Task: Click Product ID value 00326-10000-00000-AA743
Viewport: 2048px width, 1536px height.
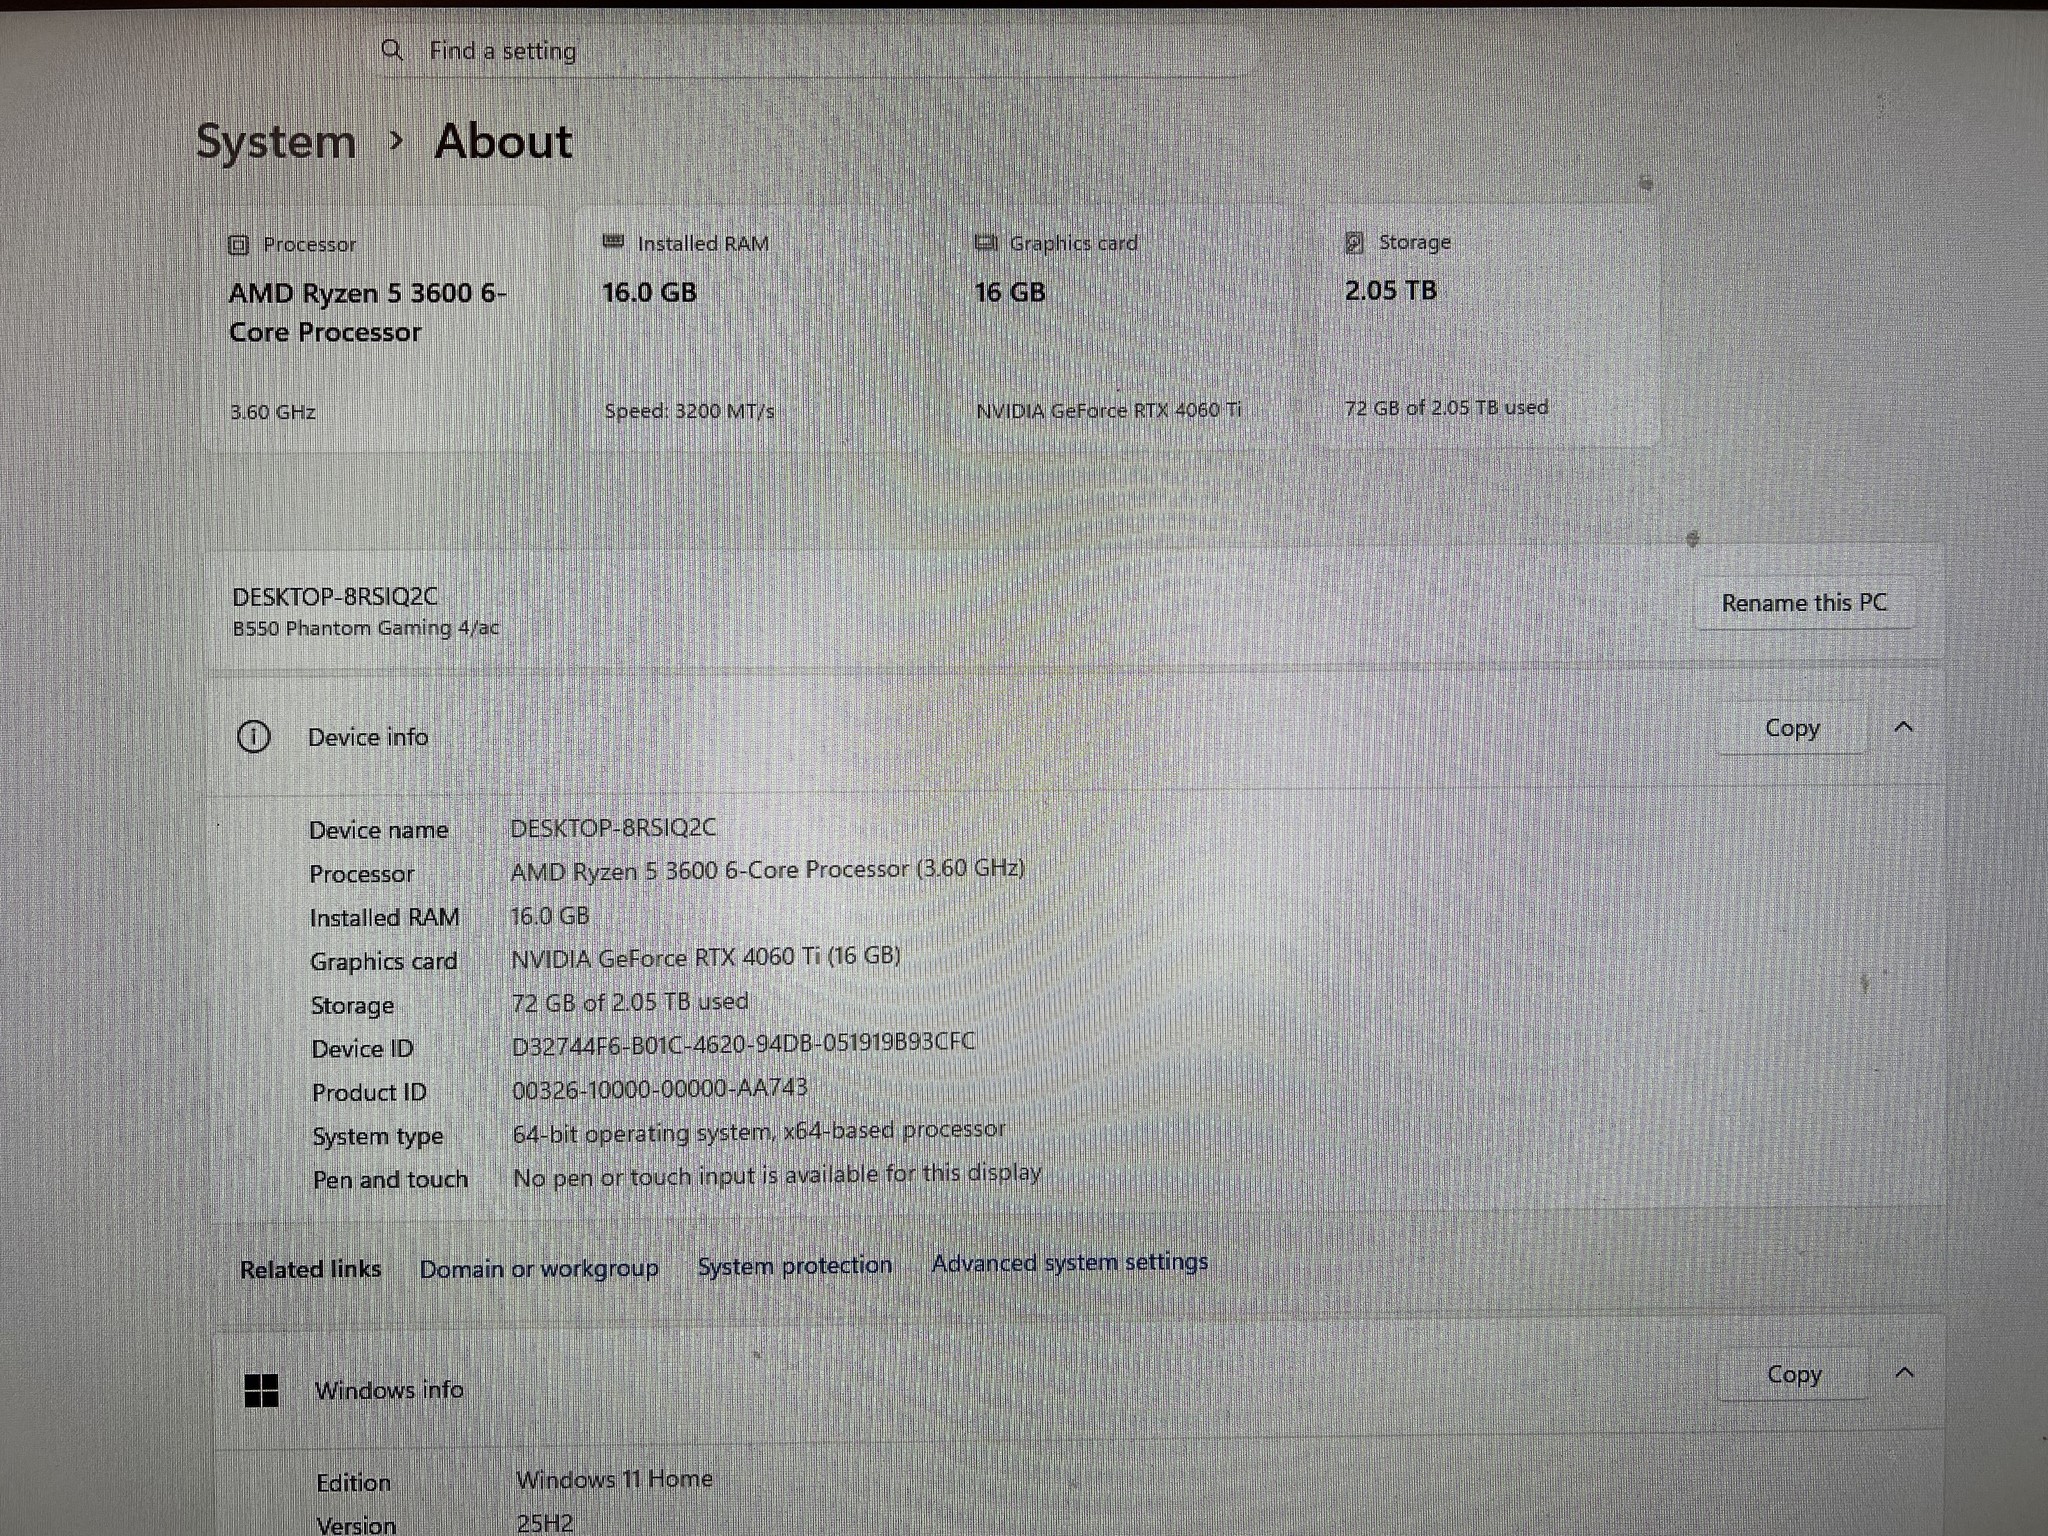Action: pyautogui.click(x=660, y=1089)
